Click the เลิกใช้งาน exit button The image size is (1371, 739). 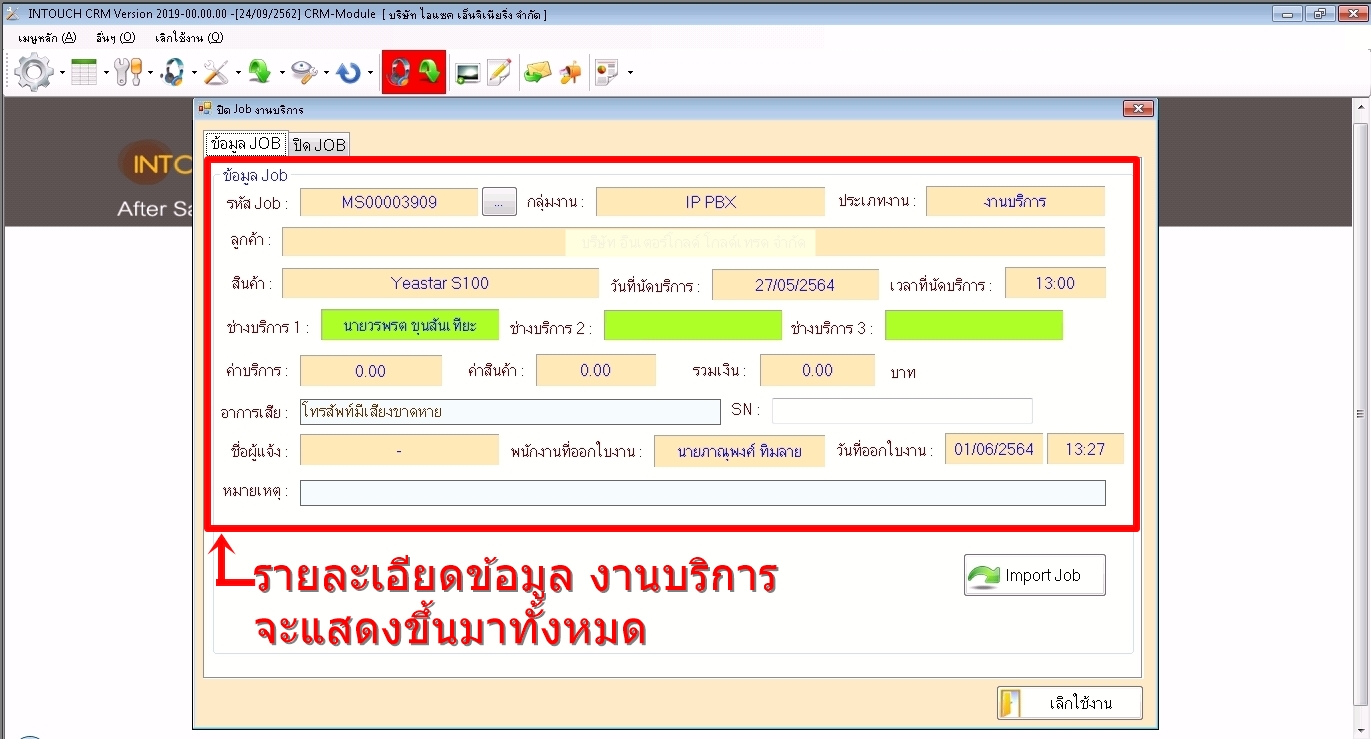click(x=1069, y=703)
